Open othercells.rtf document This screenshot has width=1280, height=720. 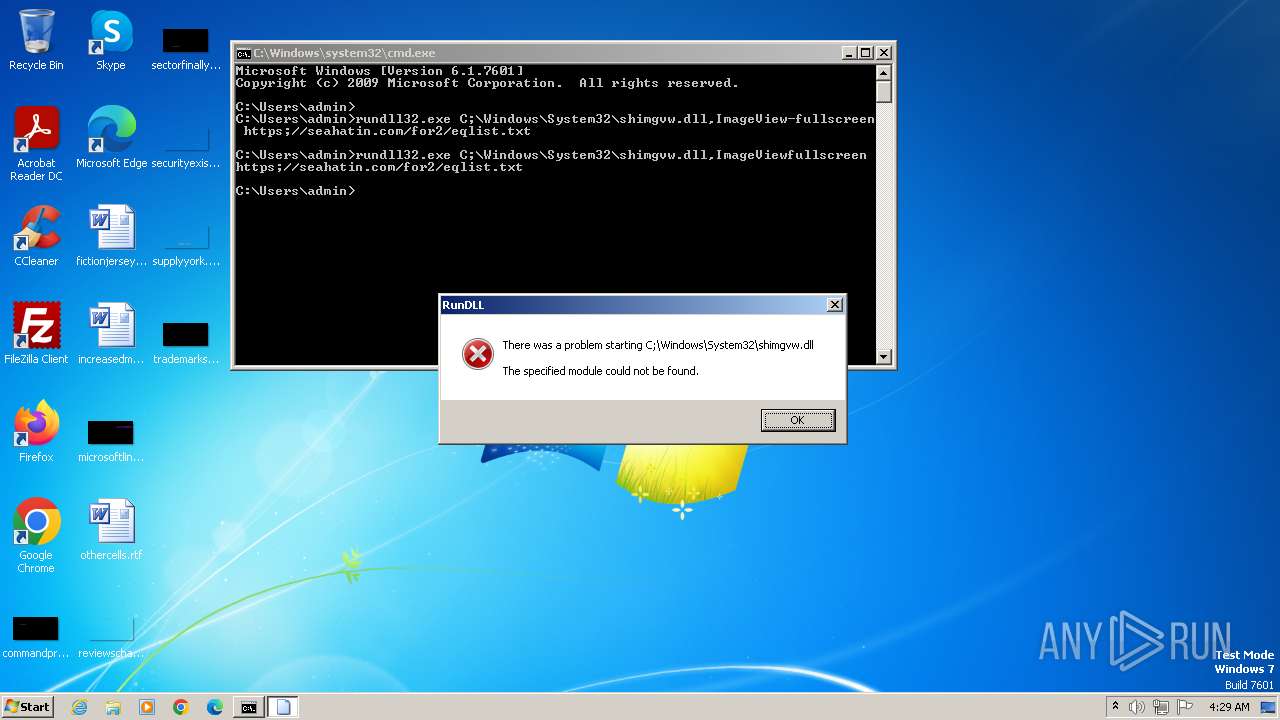click(x=111, y=530)
